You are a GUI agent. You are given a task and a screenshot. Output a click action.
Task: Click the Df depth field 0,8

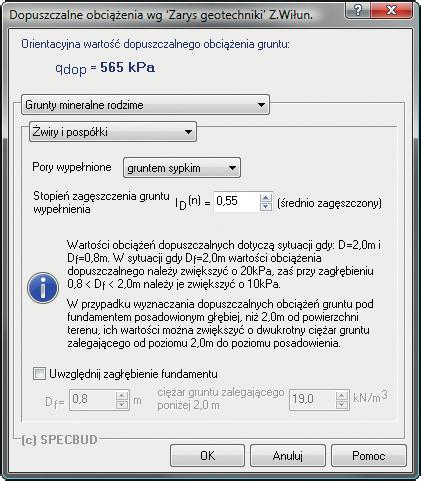pos(92,400)
